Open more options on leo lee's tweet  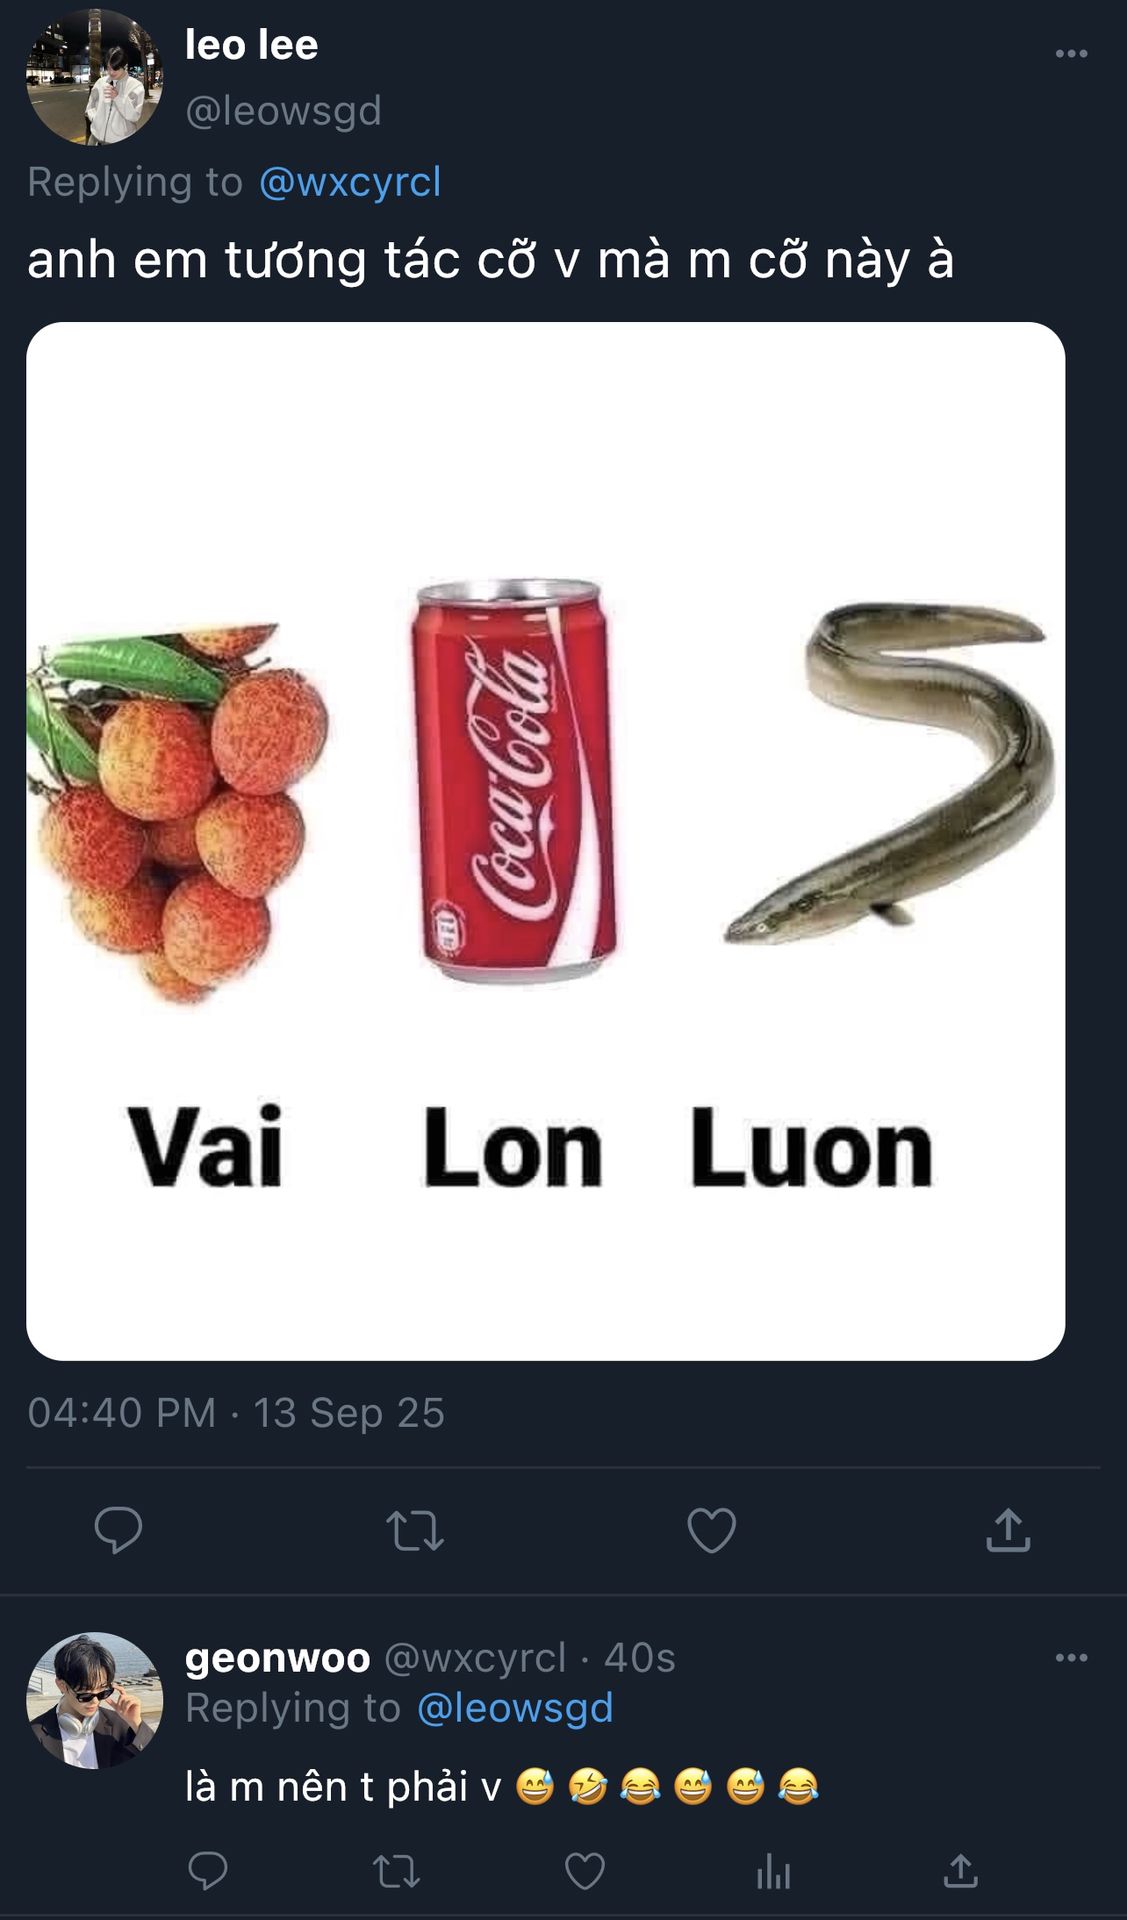coord(1071,53)
